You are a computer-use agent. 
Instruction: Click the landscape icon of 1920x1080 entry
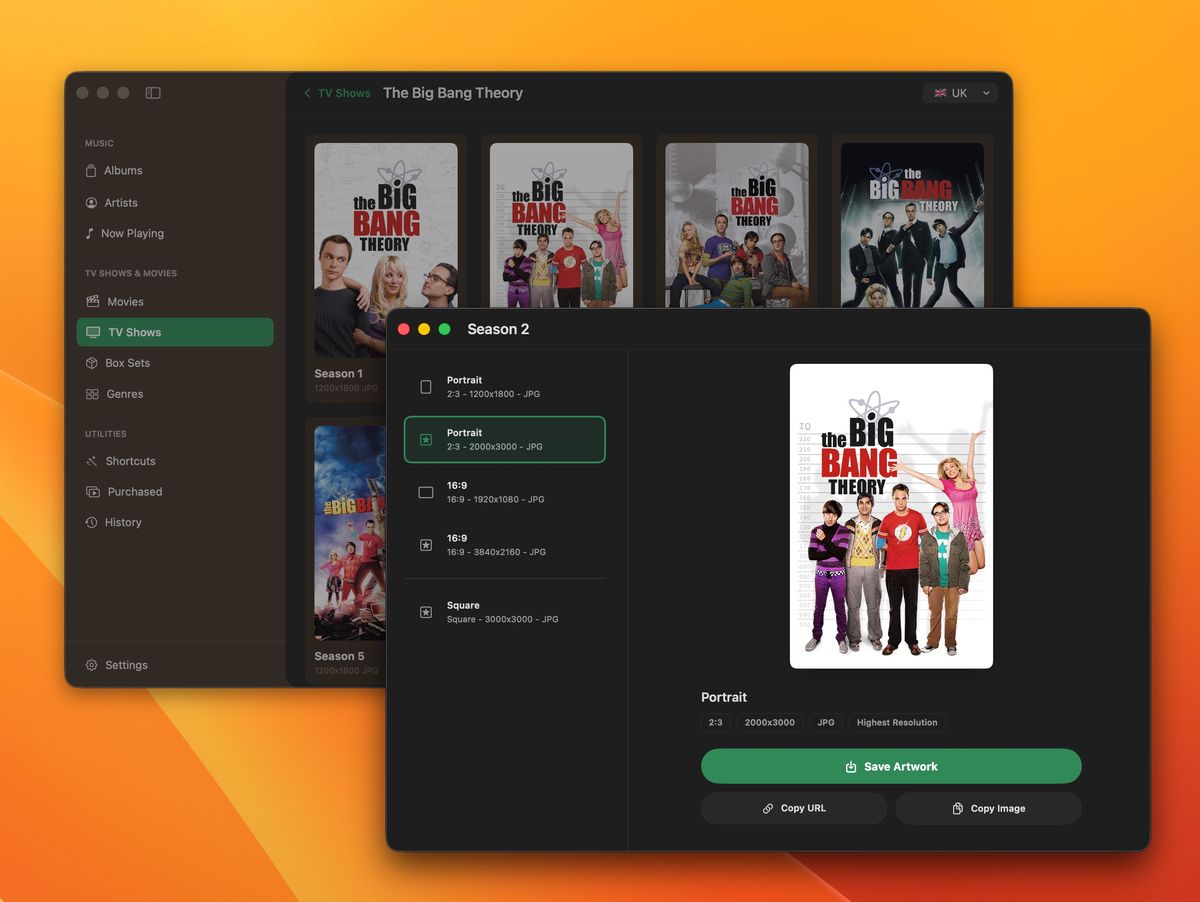point(426,492)
